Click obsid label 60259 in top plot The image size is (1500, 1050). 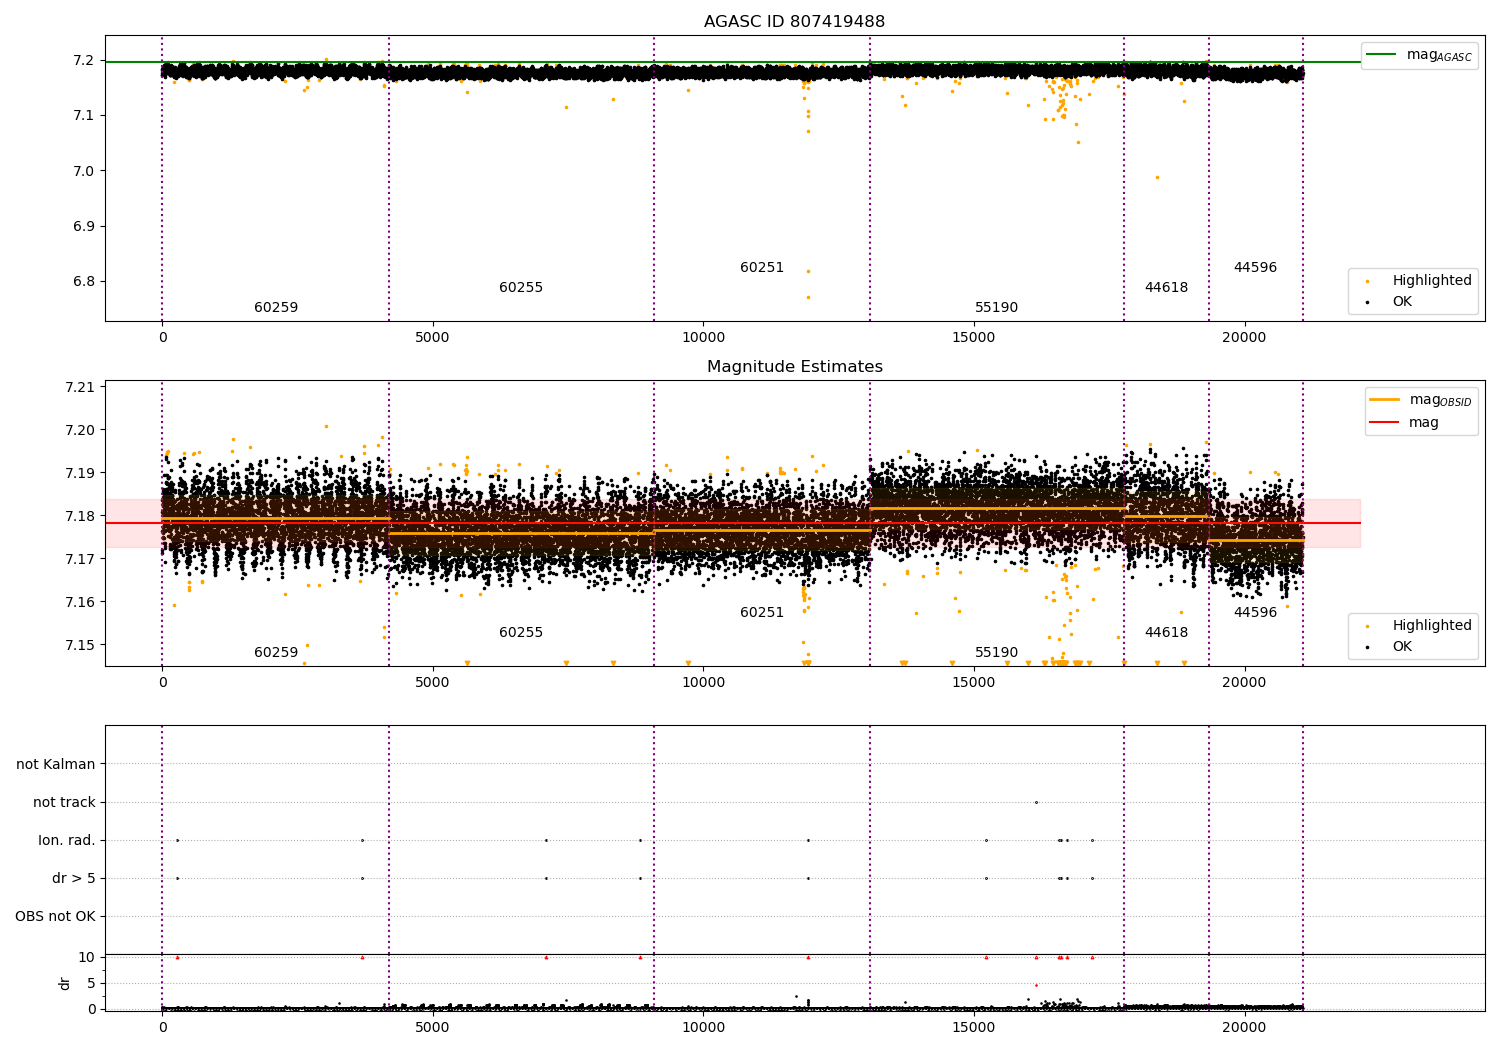click(x=276, y=307)
